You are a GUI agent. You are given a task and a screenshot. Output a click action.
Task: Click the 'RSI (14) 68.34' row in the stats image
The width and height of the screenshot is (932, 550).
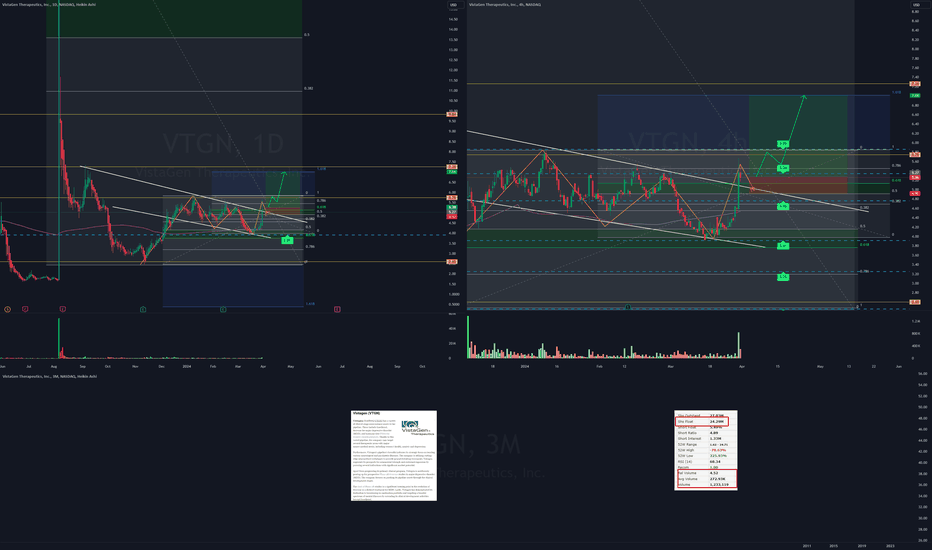706,461
